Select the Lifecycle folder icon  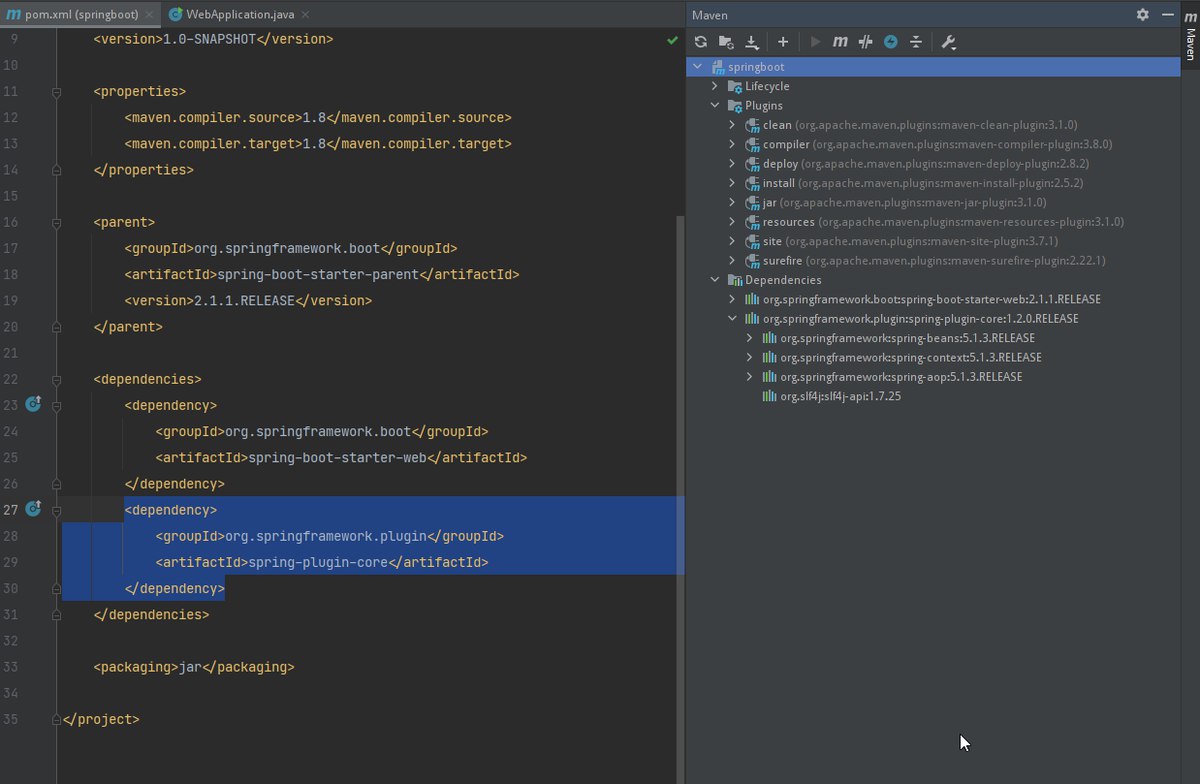click(x=735, y=86)
